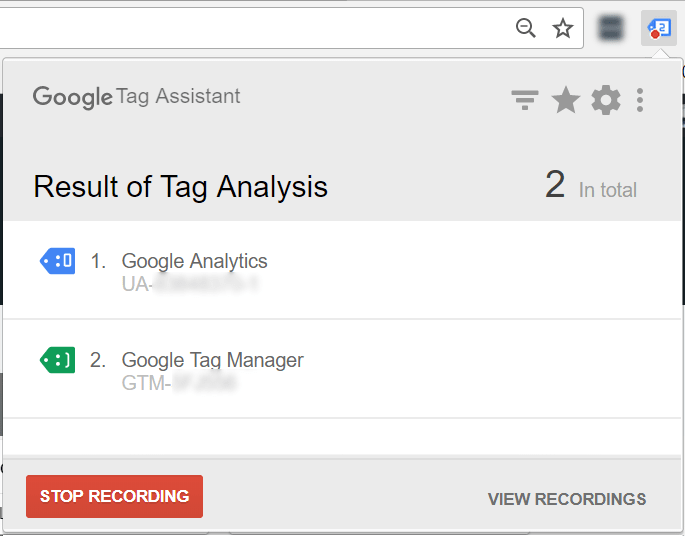Click the blue Google Analytics tag icon

pos(57,261)
